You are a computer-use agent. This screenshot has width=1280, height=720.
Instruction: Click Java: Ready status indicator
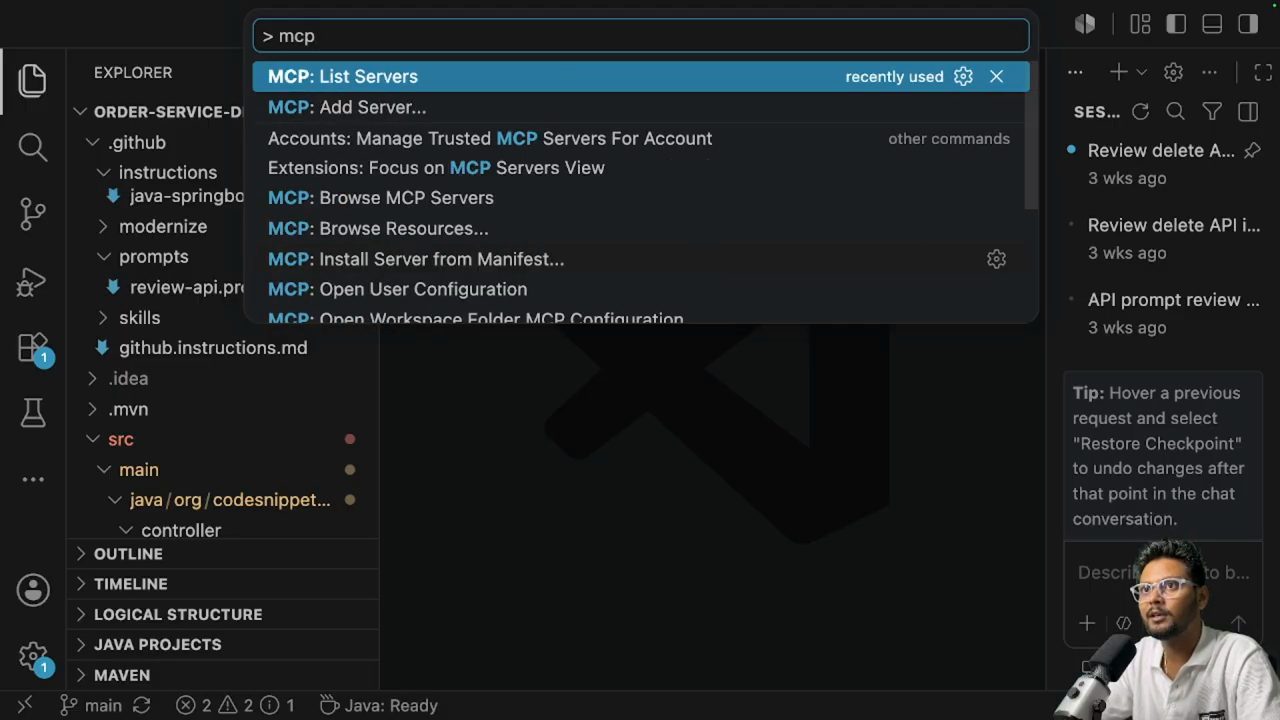[379, 706]
